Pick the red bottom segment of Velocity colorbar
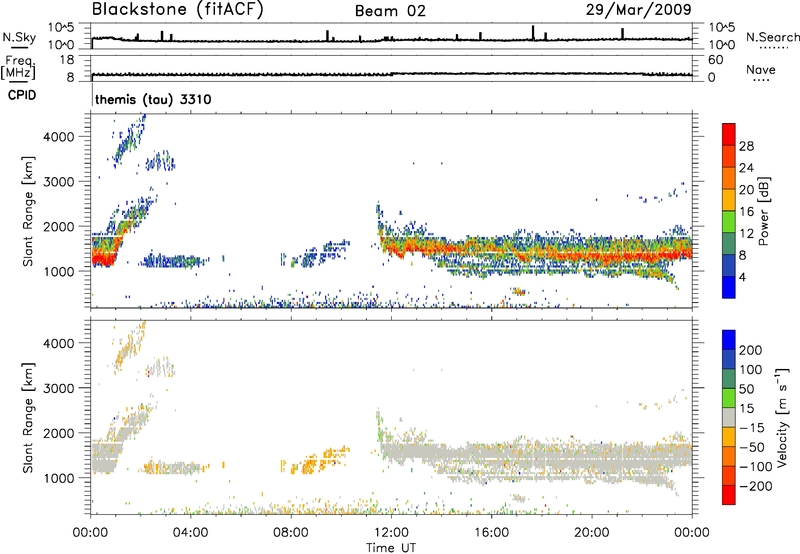 [x=729, y=494]
